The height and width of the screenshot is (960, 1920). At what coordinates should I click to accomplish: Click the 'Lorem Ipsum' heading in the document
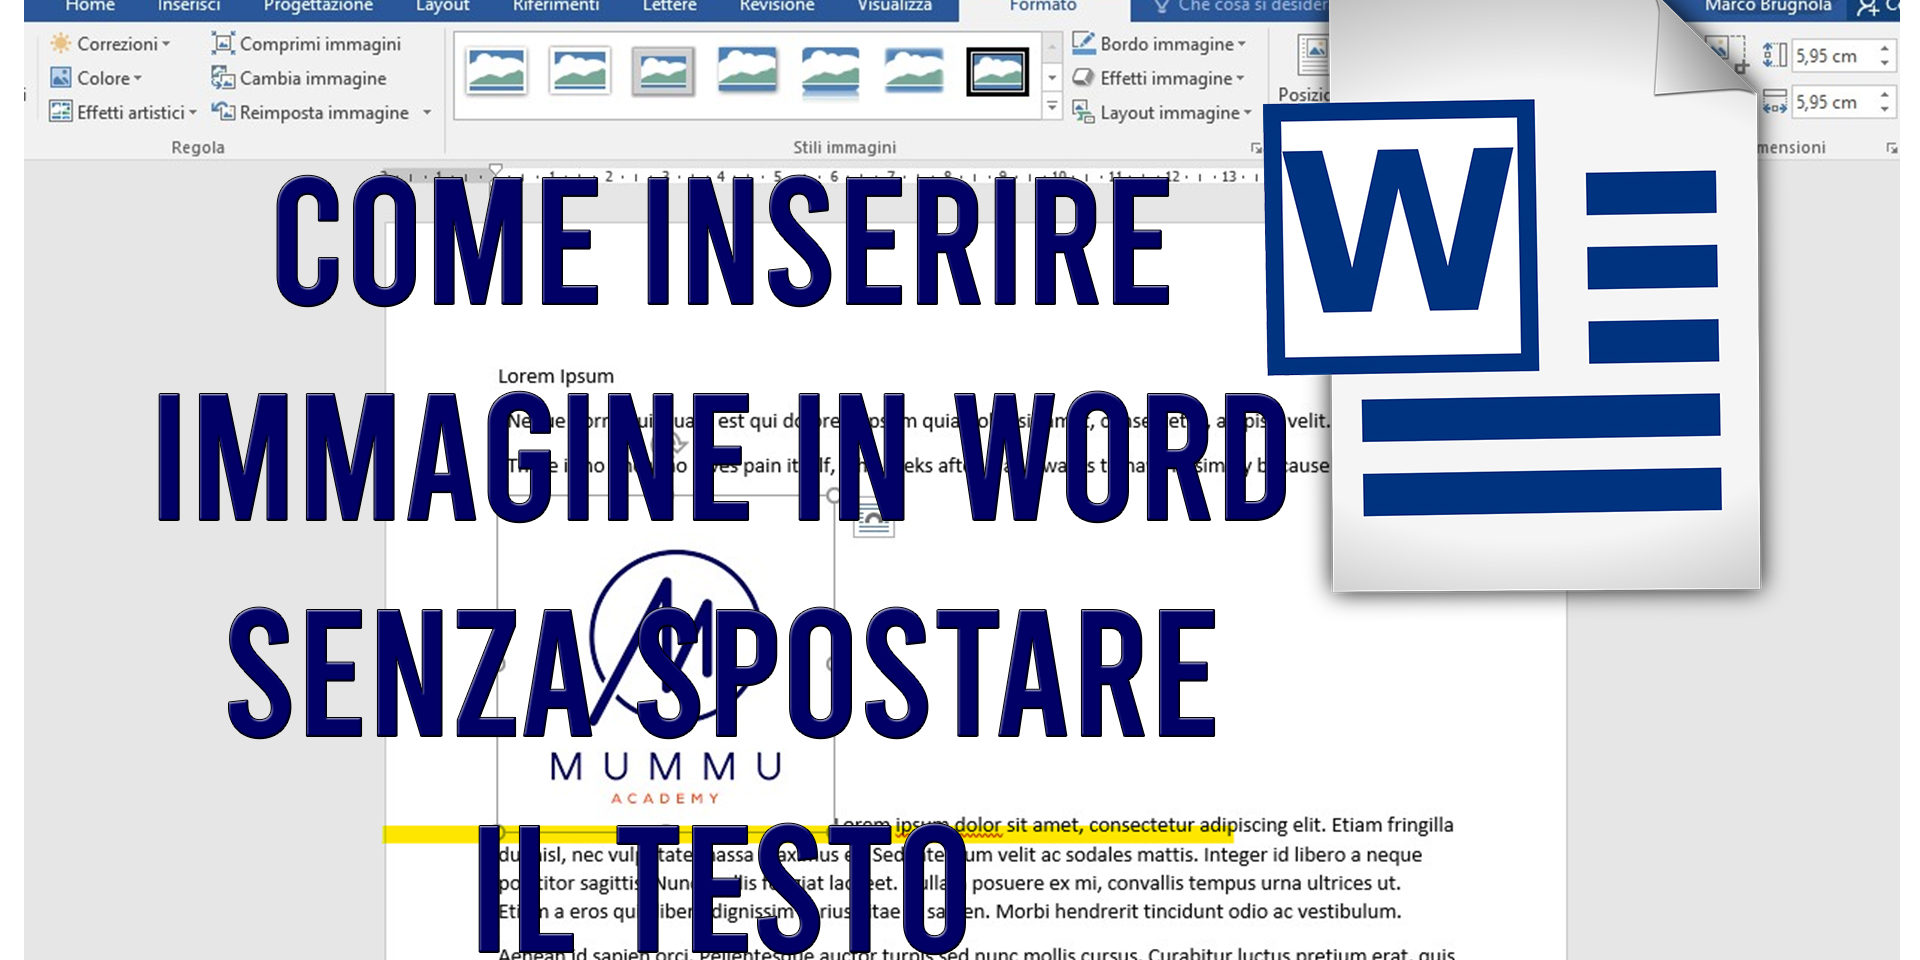pos(556,376)
